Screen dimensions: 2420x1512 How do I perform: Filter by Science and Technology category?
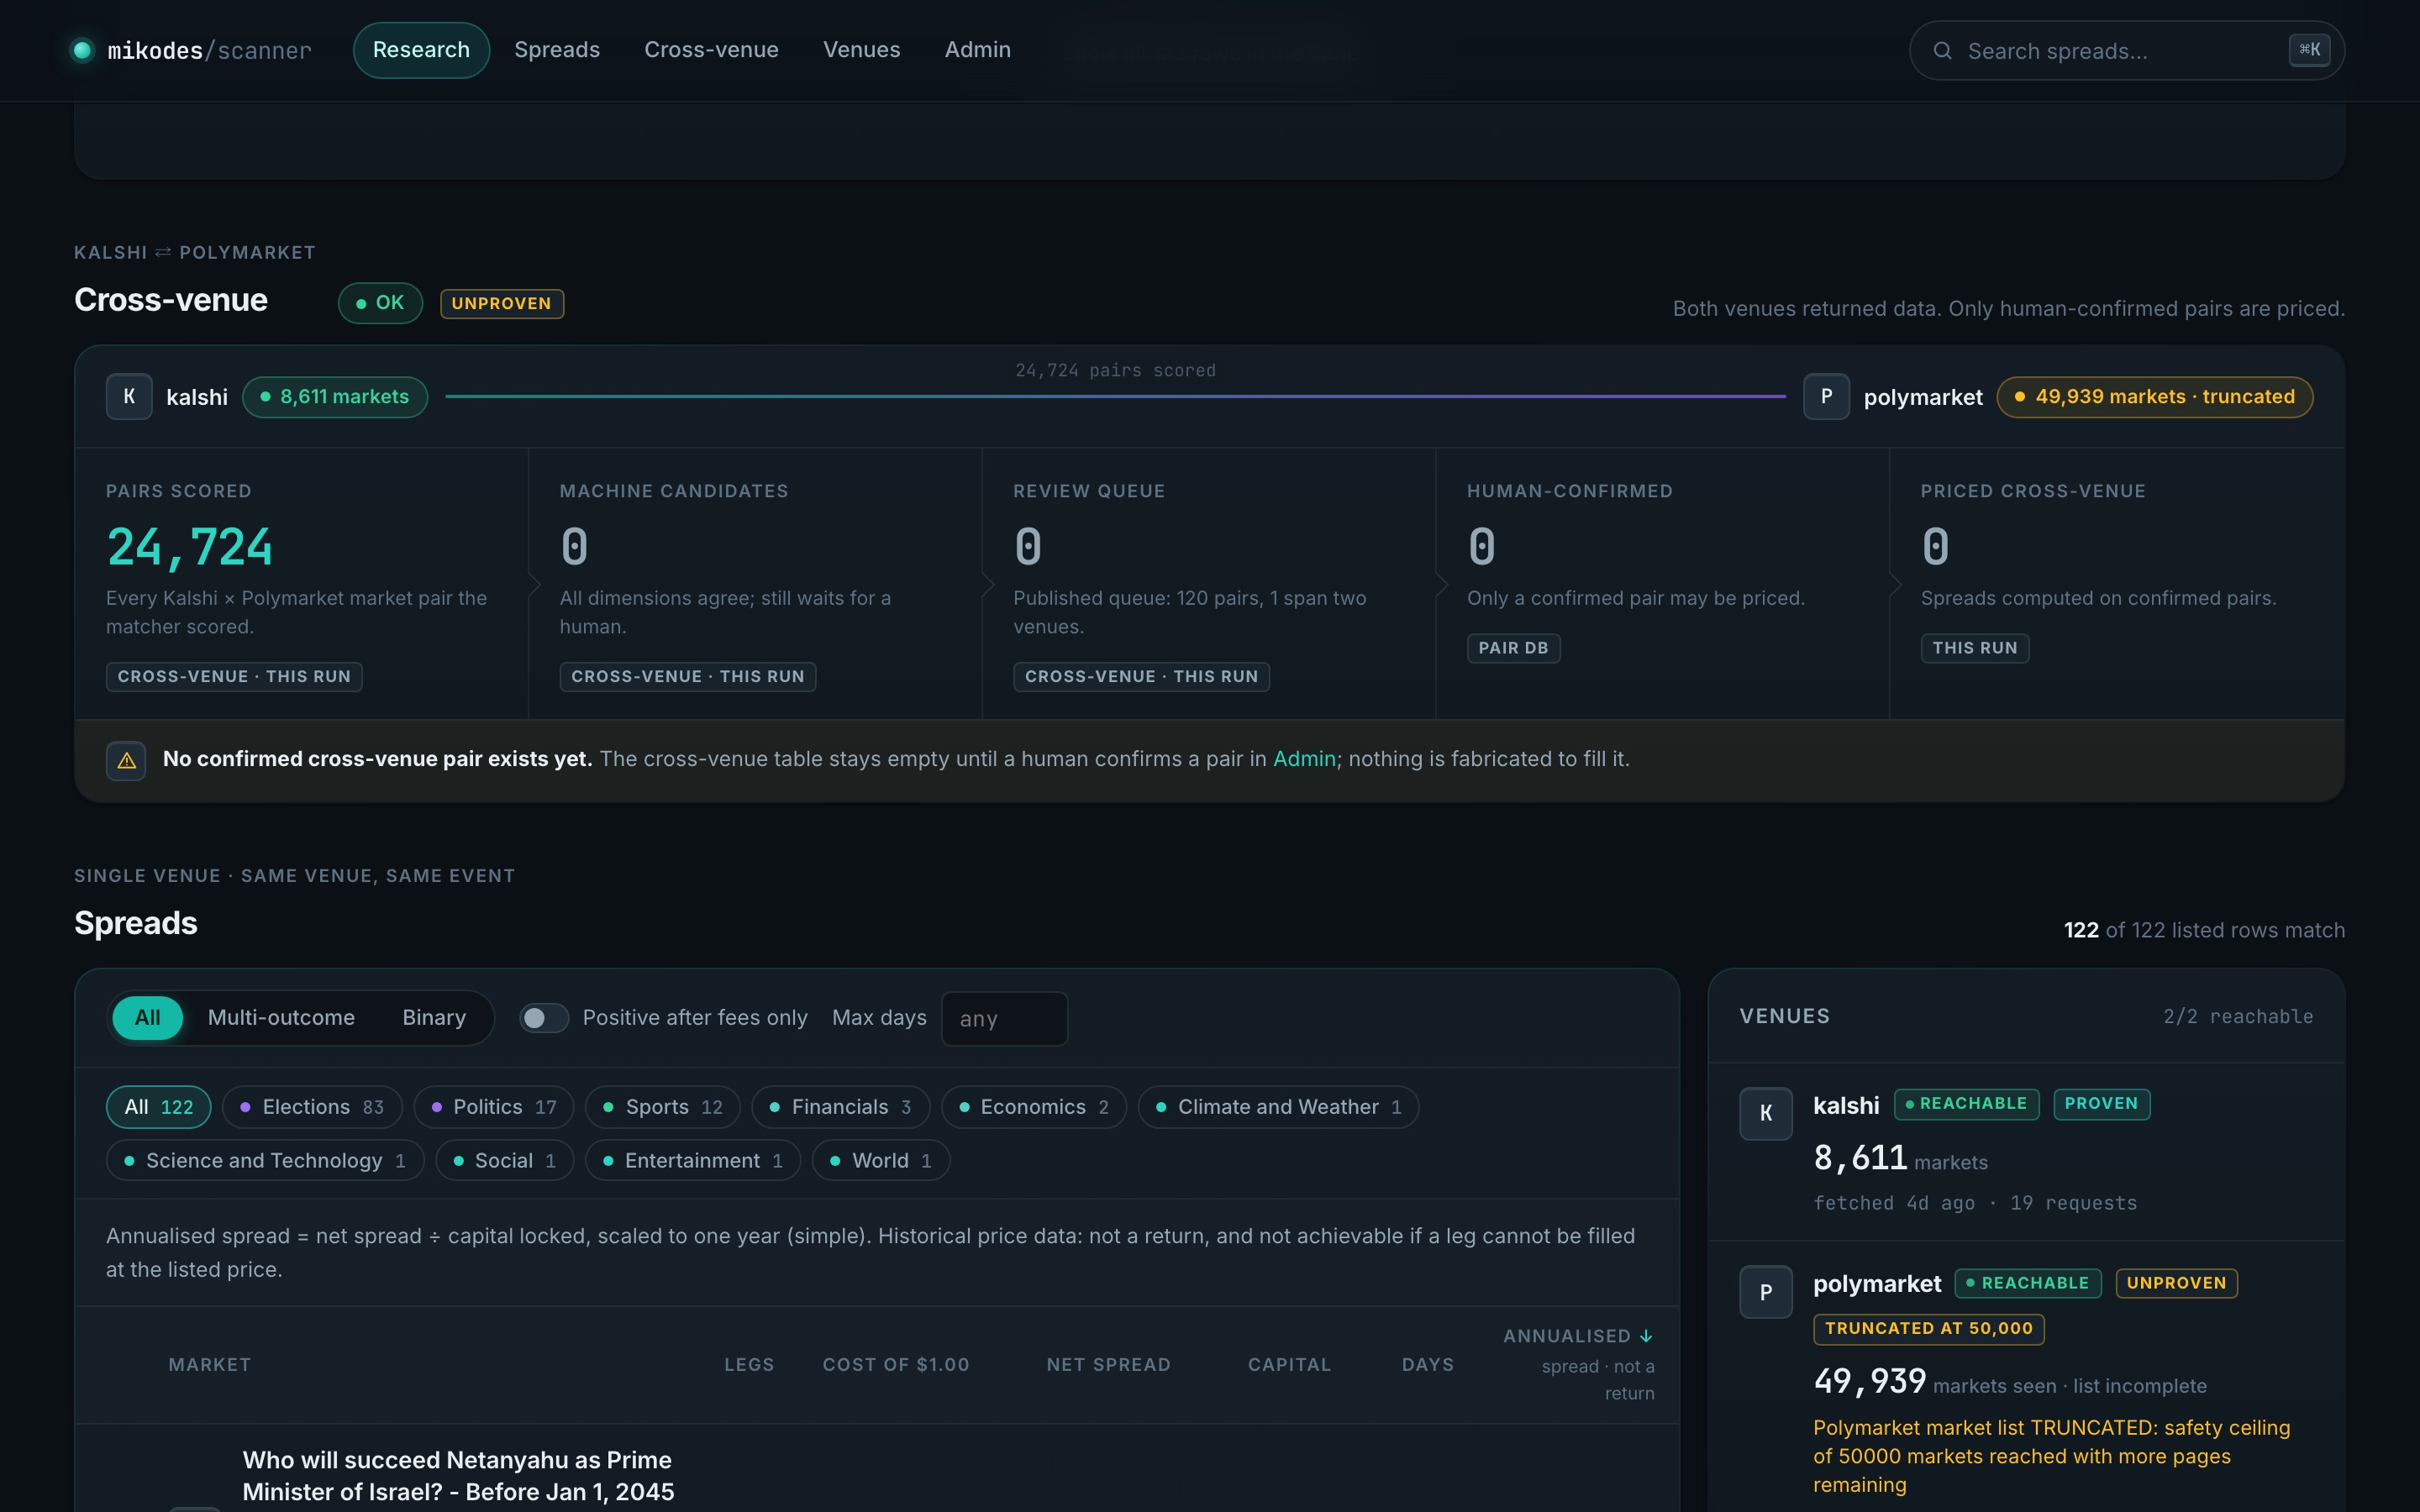(x=265, y=1160)
